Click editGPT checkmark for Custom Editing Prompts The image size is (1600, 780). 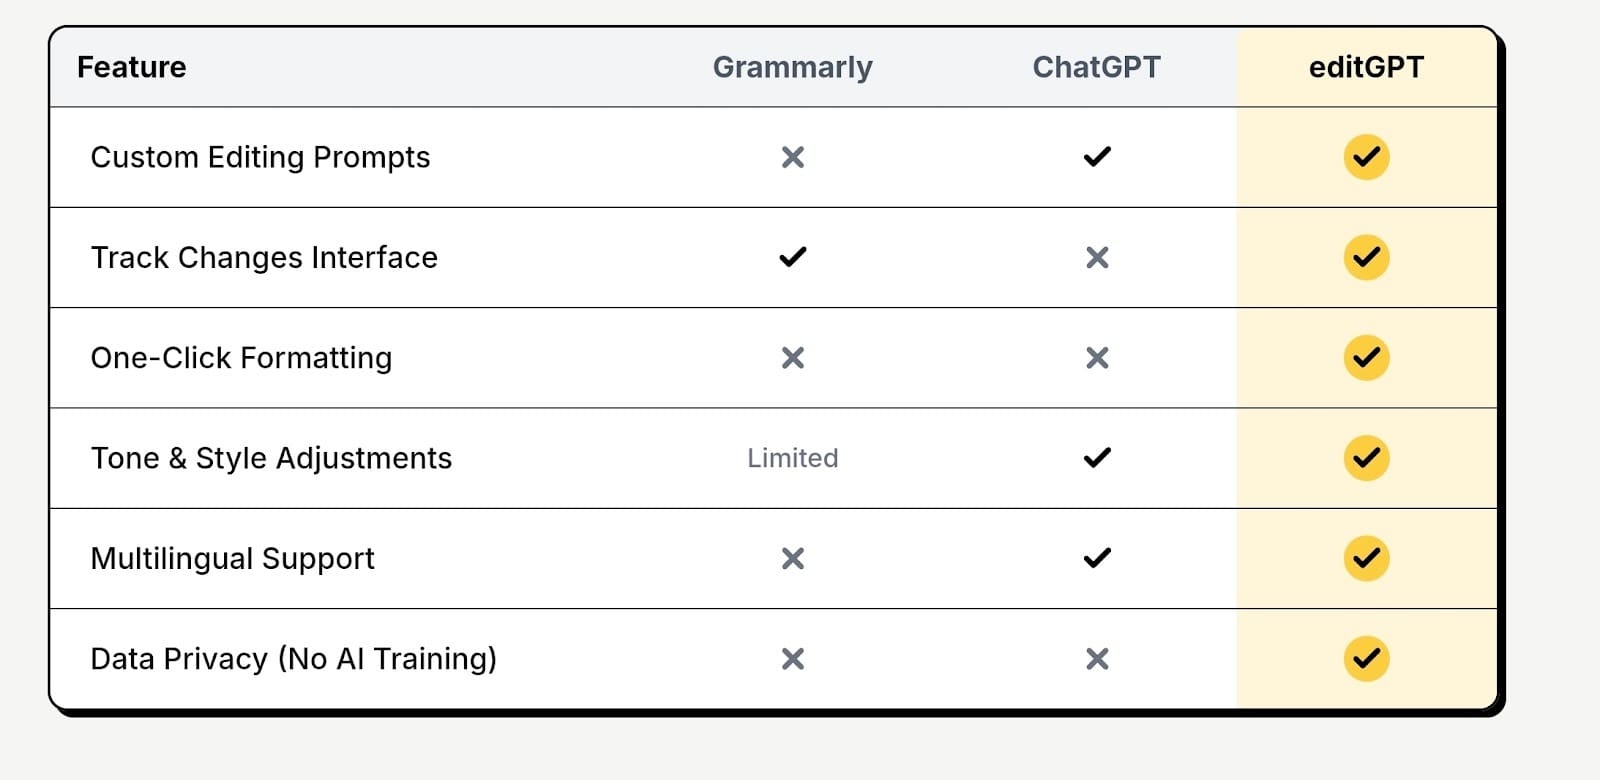point(1366,157)
